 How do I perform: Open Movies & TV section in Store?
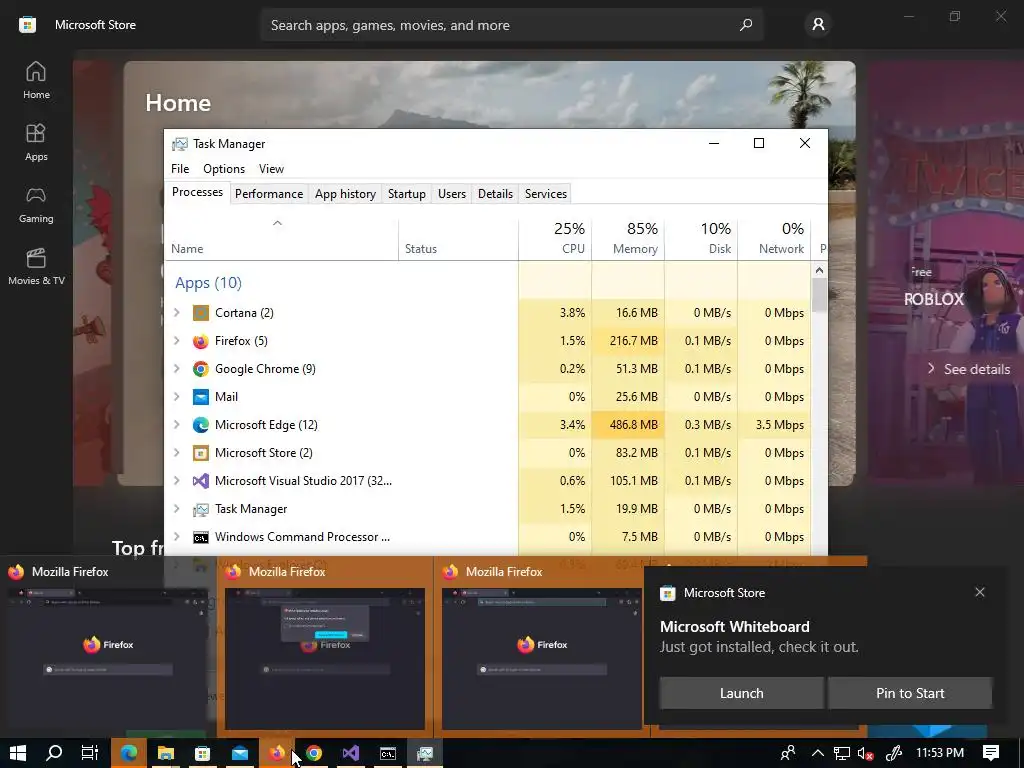(x=36, y=267)
